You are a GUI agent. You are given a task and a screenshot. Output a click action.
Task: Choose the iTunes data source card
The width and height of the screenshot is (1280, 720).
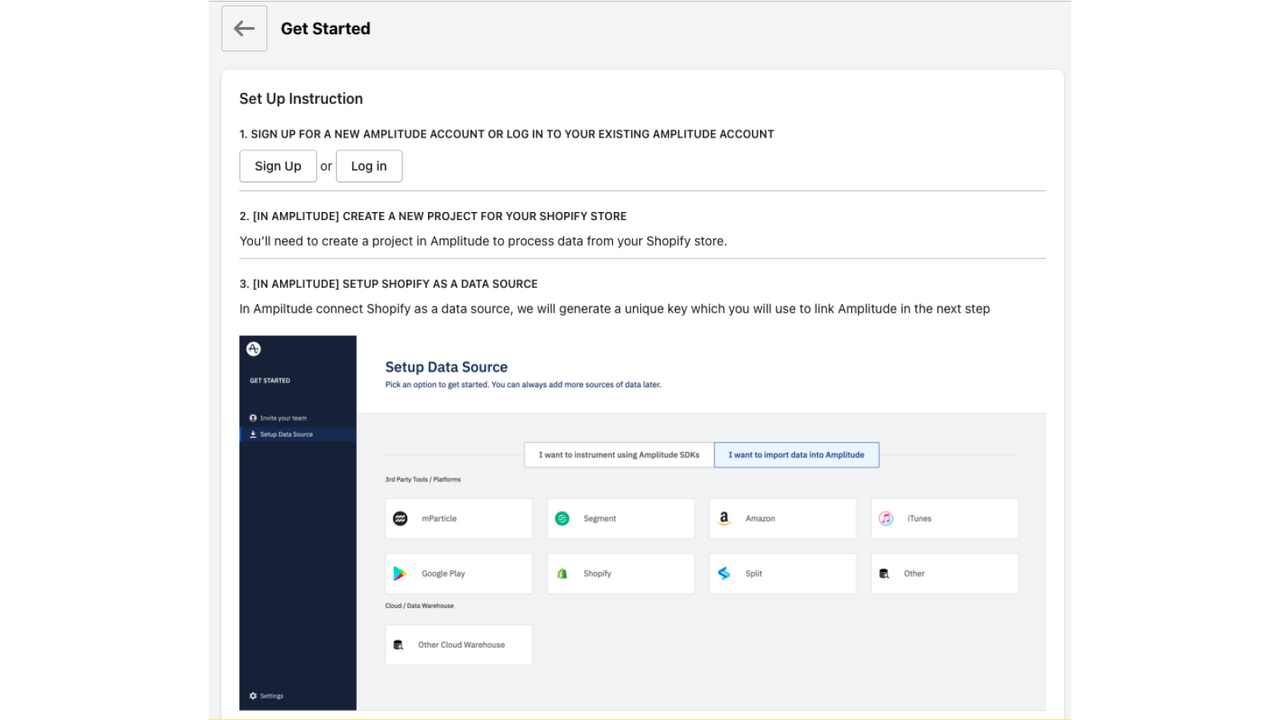coord(945,519)
